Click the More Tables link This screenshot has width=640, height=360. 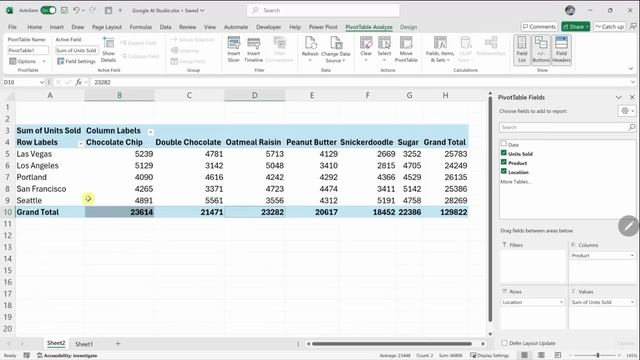(516, 182)
